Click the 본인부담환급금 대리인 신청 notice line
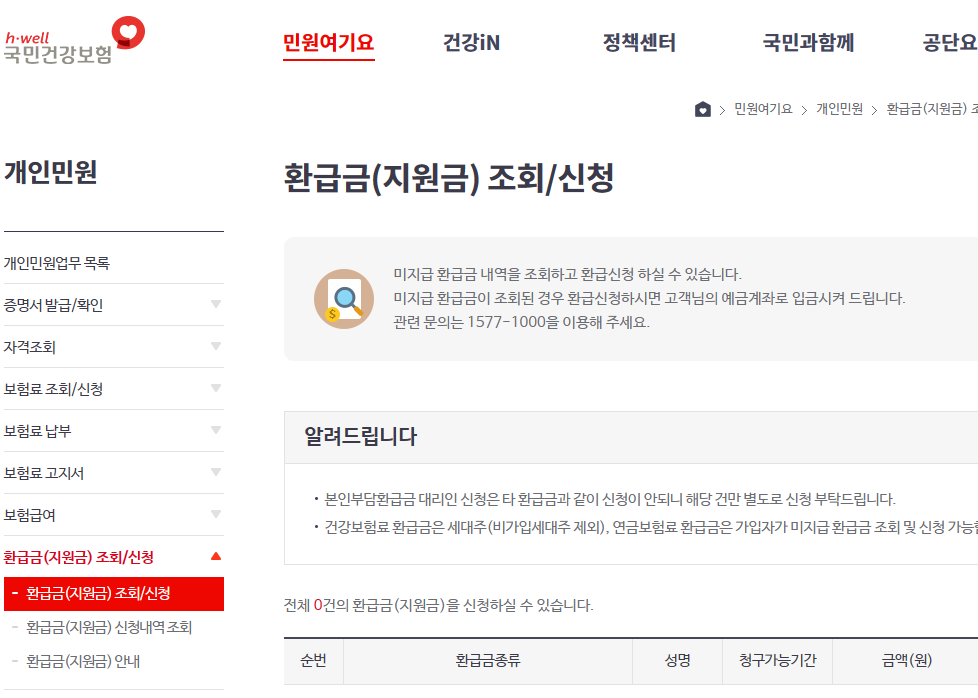The image size is (978, 698). pyautogui.click(x=610, y=499)
